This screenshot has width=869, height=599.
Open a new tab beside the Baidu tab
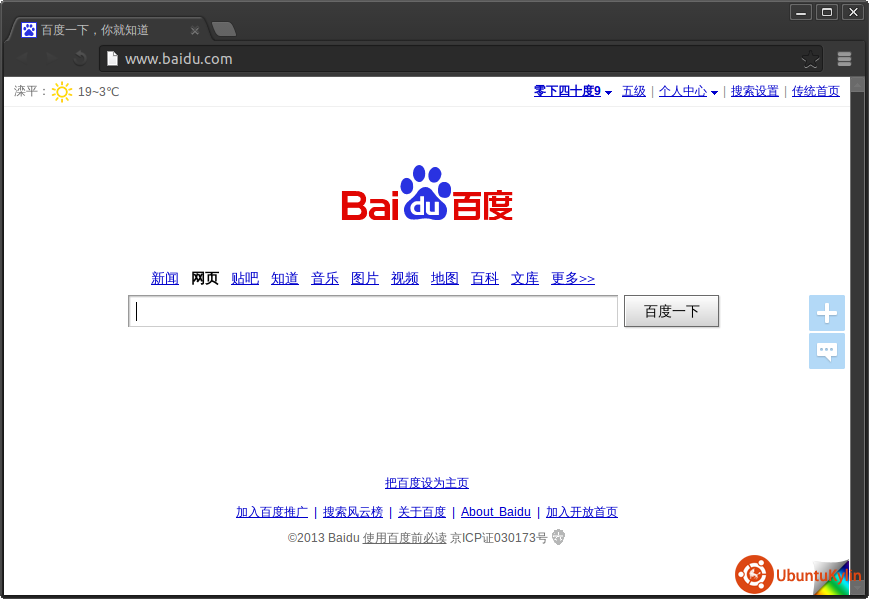(224, 29)
